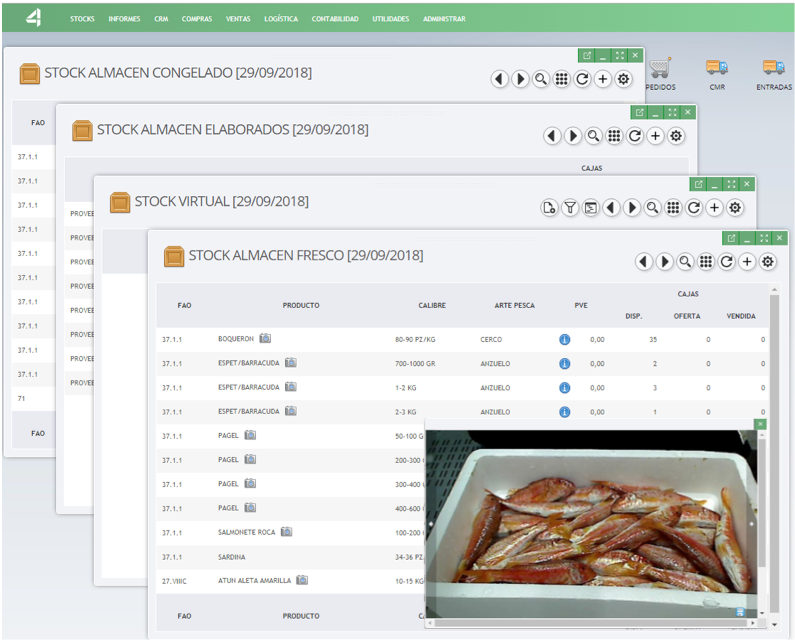Screen dimensions: 795x642
Task: Click the filter funnel in Stock Virtual
Action: pos(570,207)
